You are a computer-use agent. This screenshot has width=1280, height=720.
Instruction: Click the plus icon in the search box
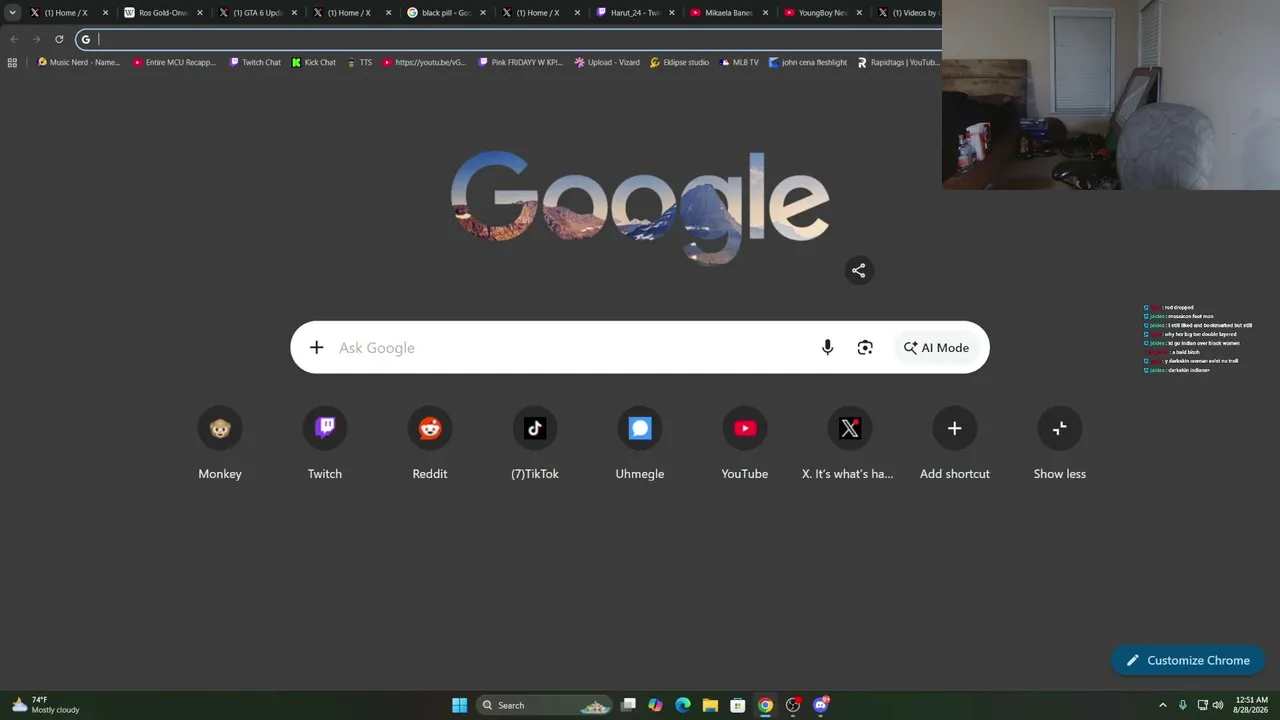pos(316,348)
